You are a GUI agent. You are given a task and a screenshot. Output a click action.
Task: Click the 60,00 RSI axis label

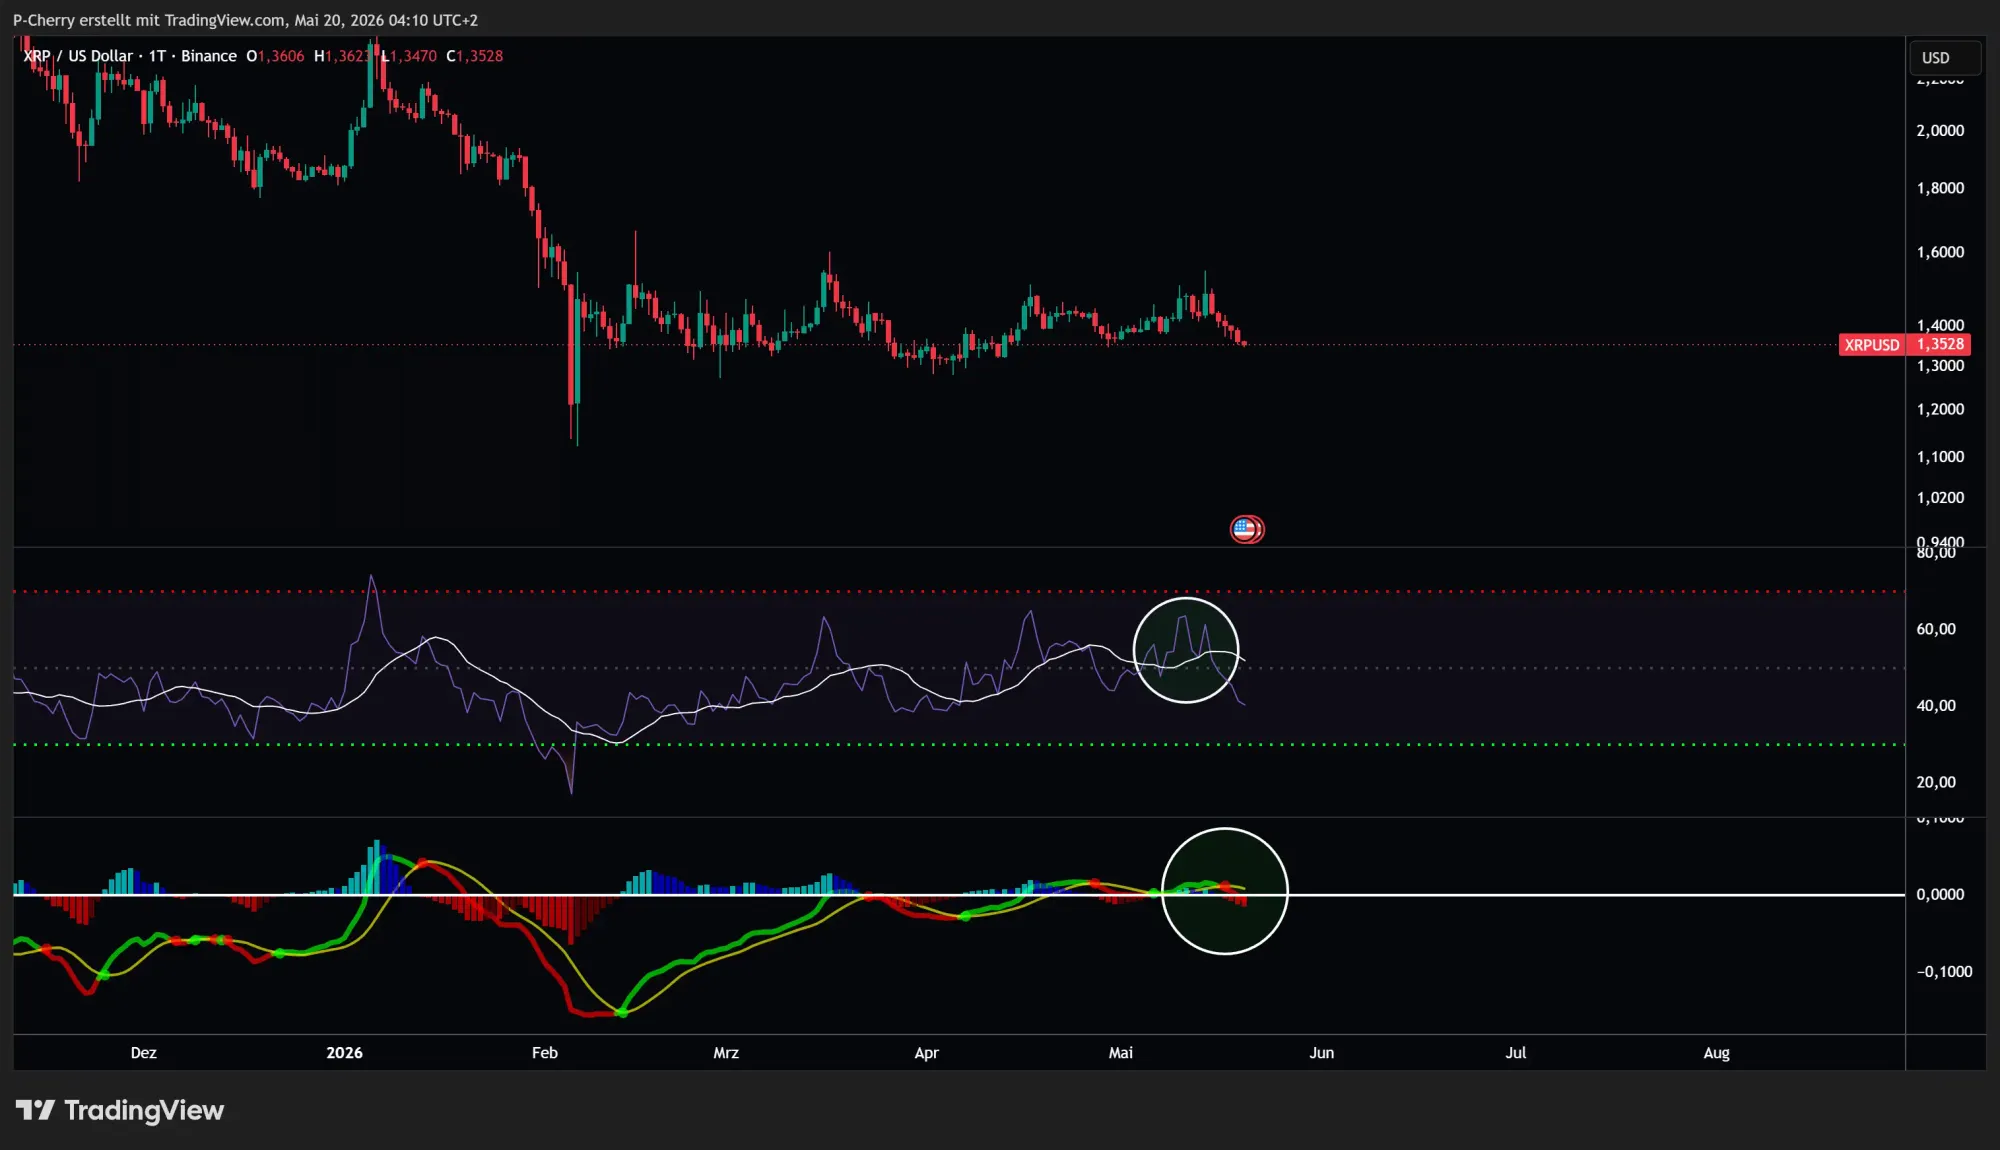[1936, 629]
